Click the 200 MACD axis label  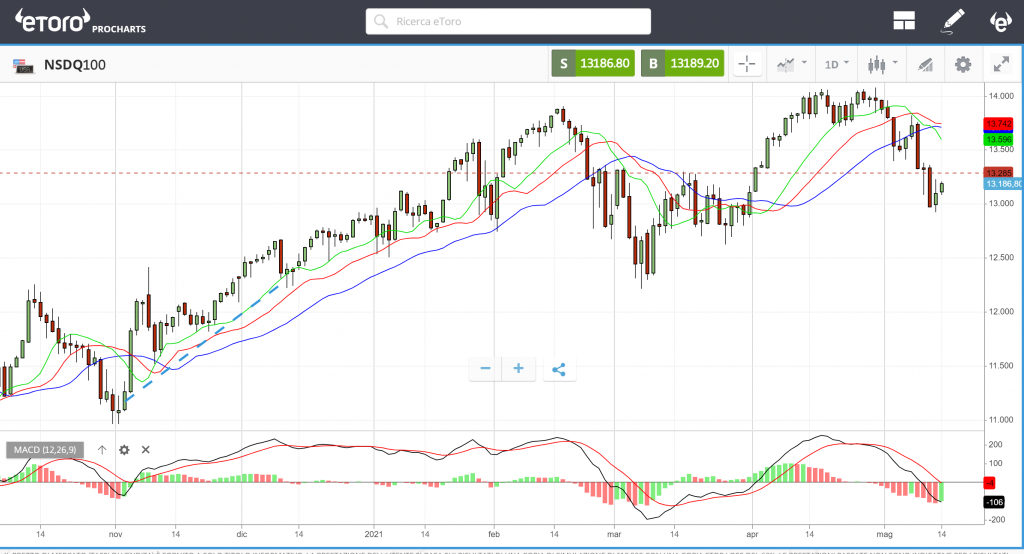pos(995,444)
